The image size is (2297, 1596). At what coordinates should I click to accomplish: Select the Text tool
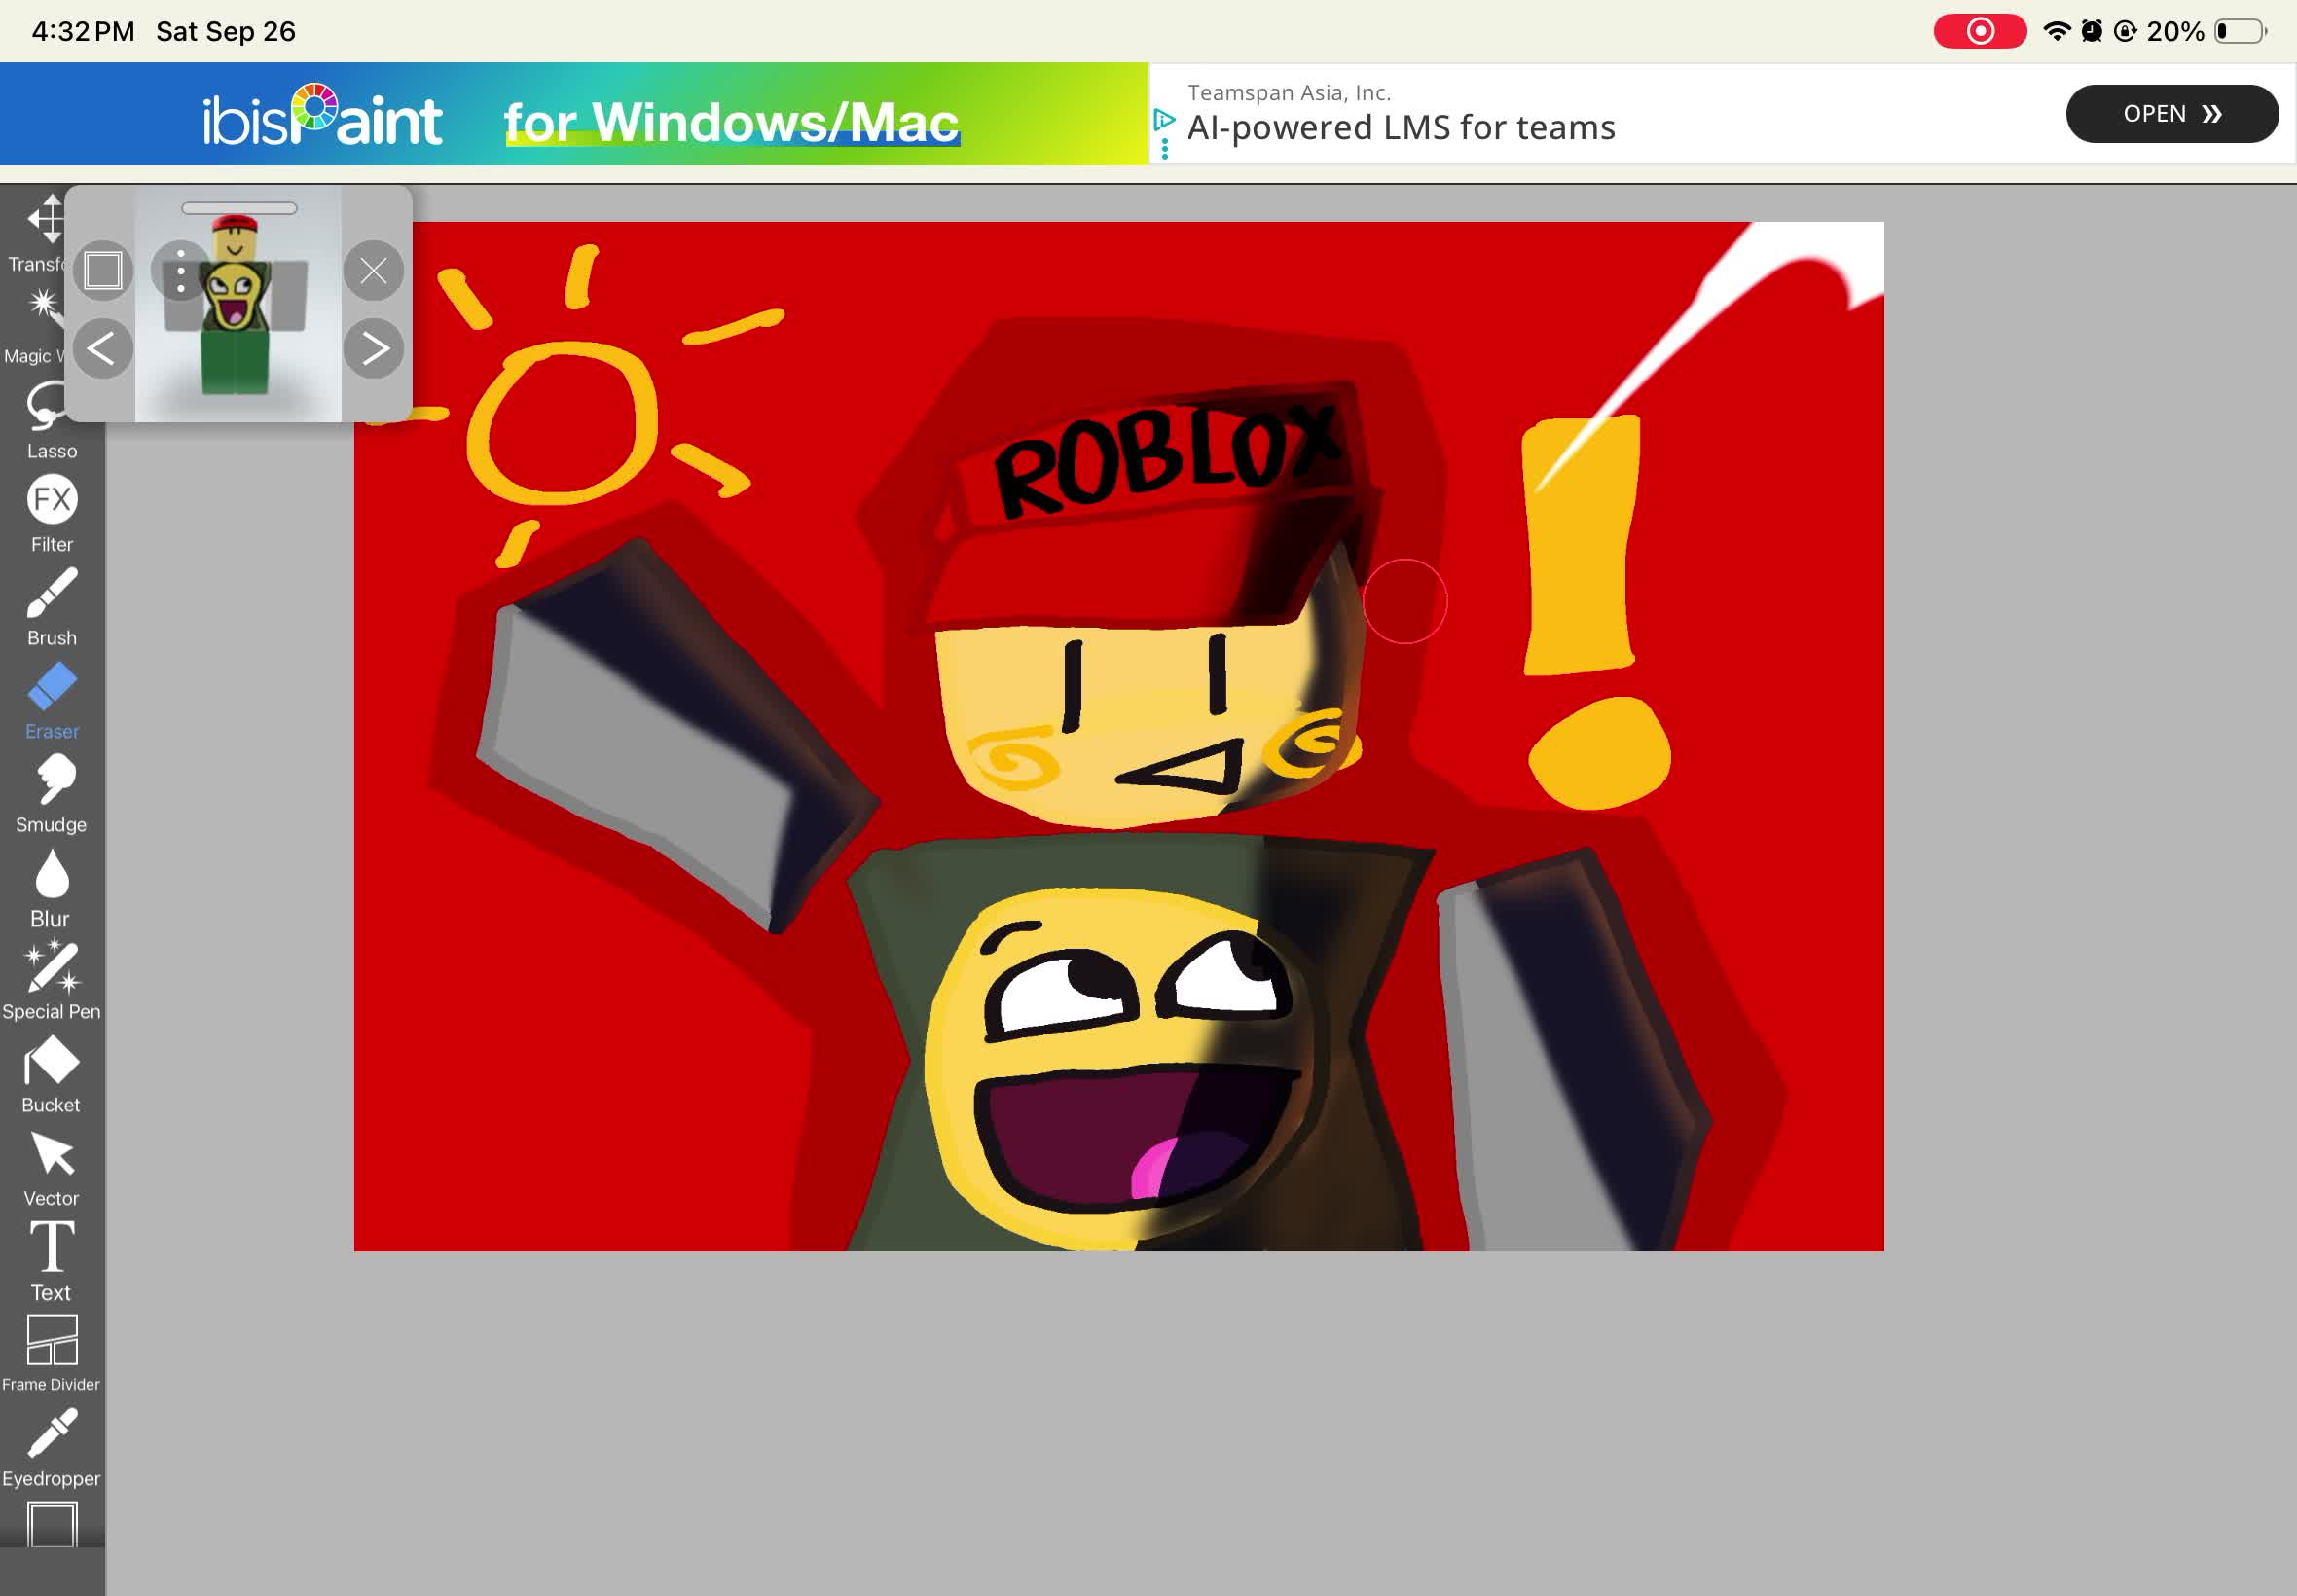coord(52,1262)
